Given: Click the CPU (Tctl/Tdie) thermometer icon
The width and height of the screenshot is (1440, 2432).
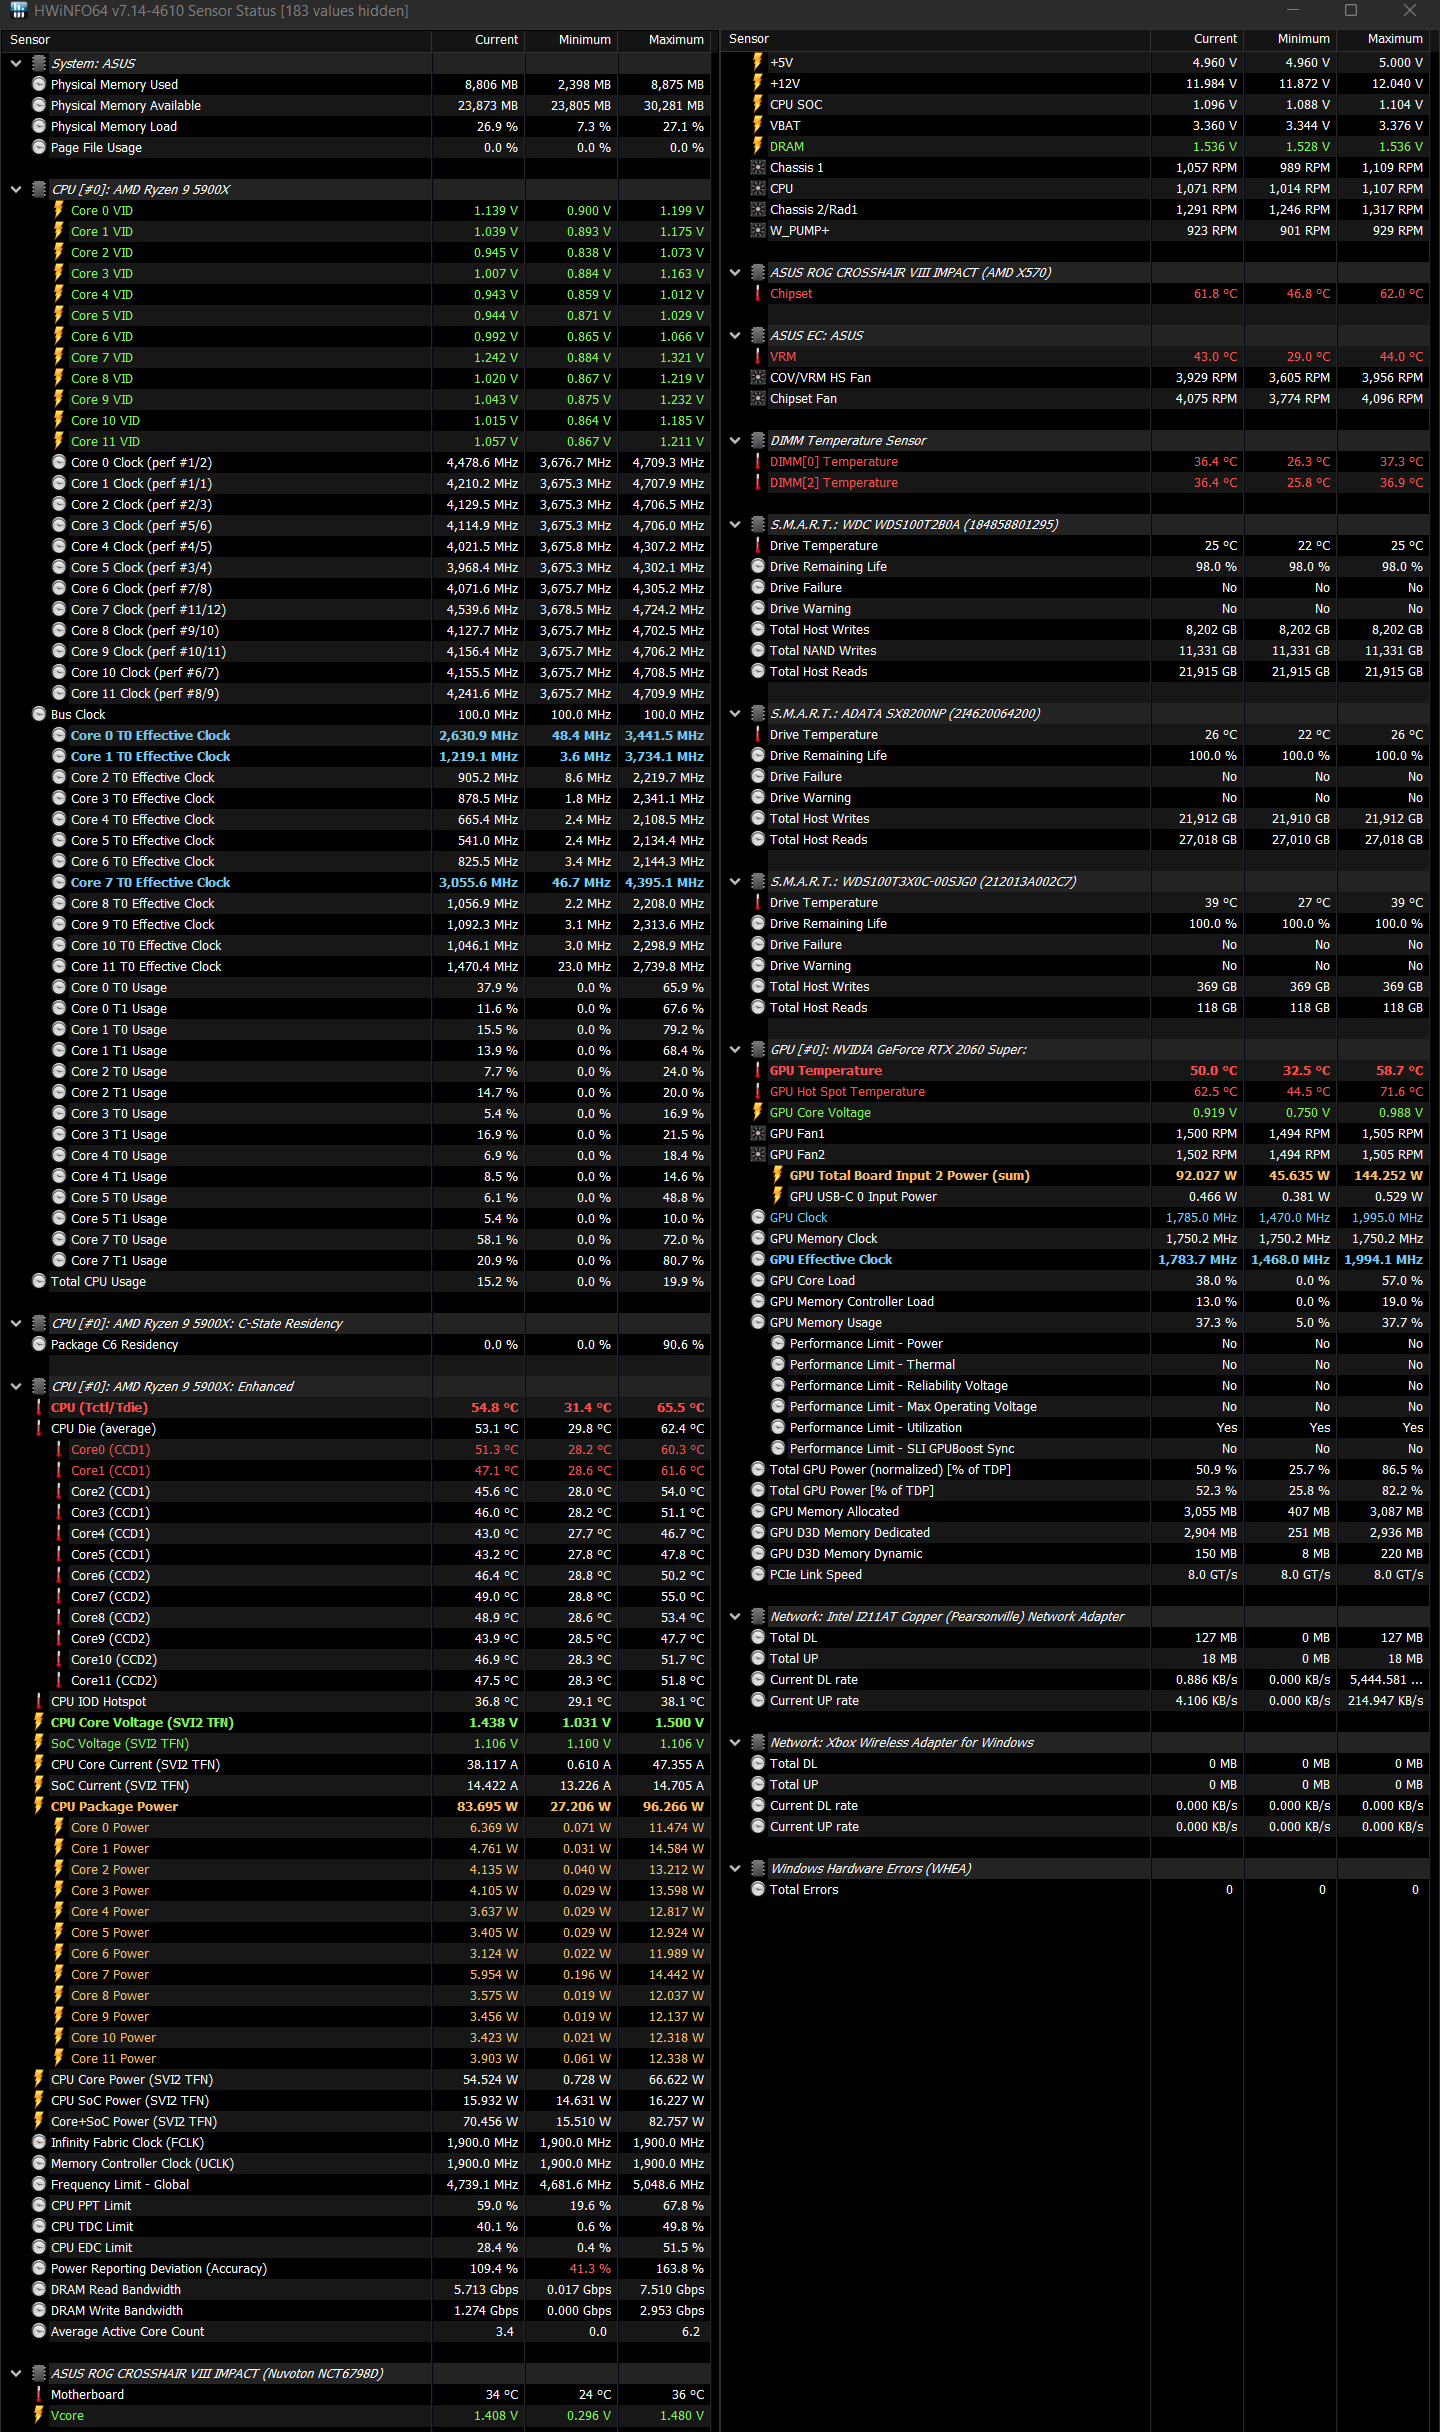Looking at the screenshot, I should [39, 1407].
